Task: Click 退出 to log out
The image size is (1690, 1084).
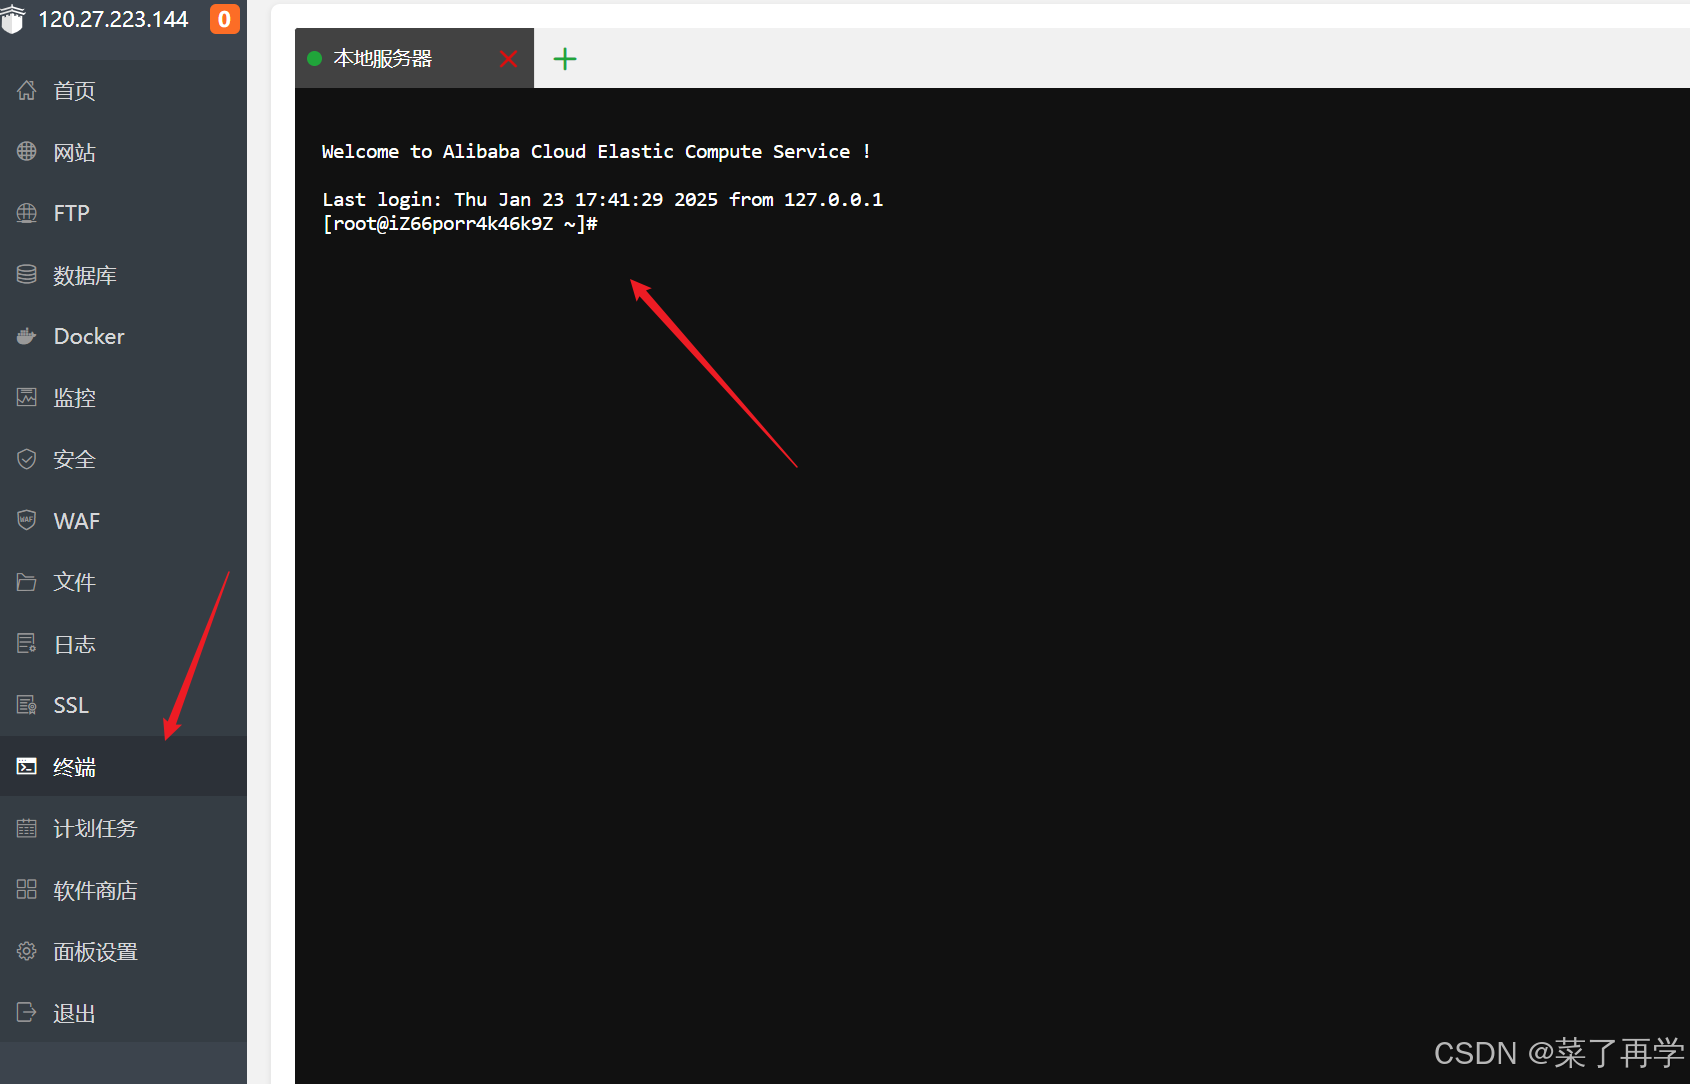Action: coord(123,1013)
